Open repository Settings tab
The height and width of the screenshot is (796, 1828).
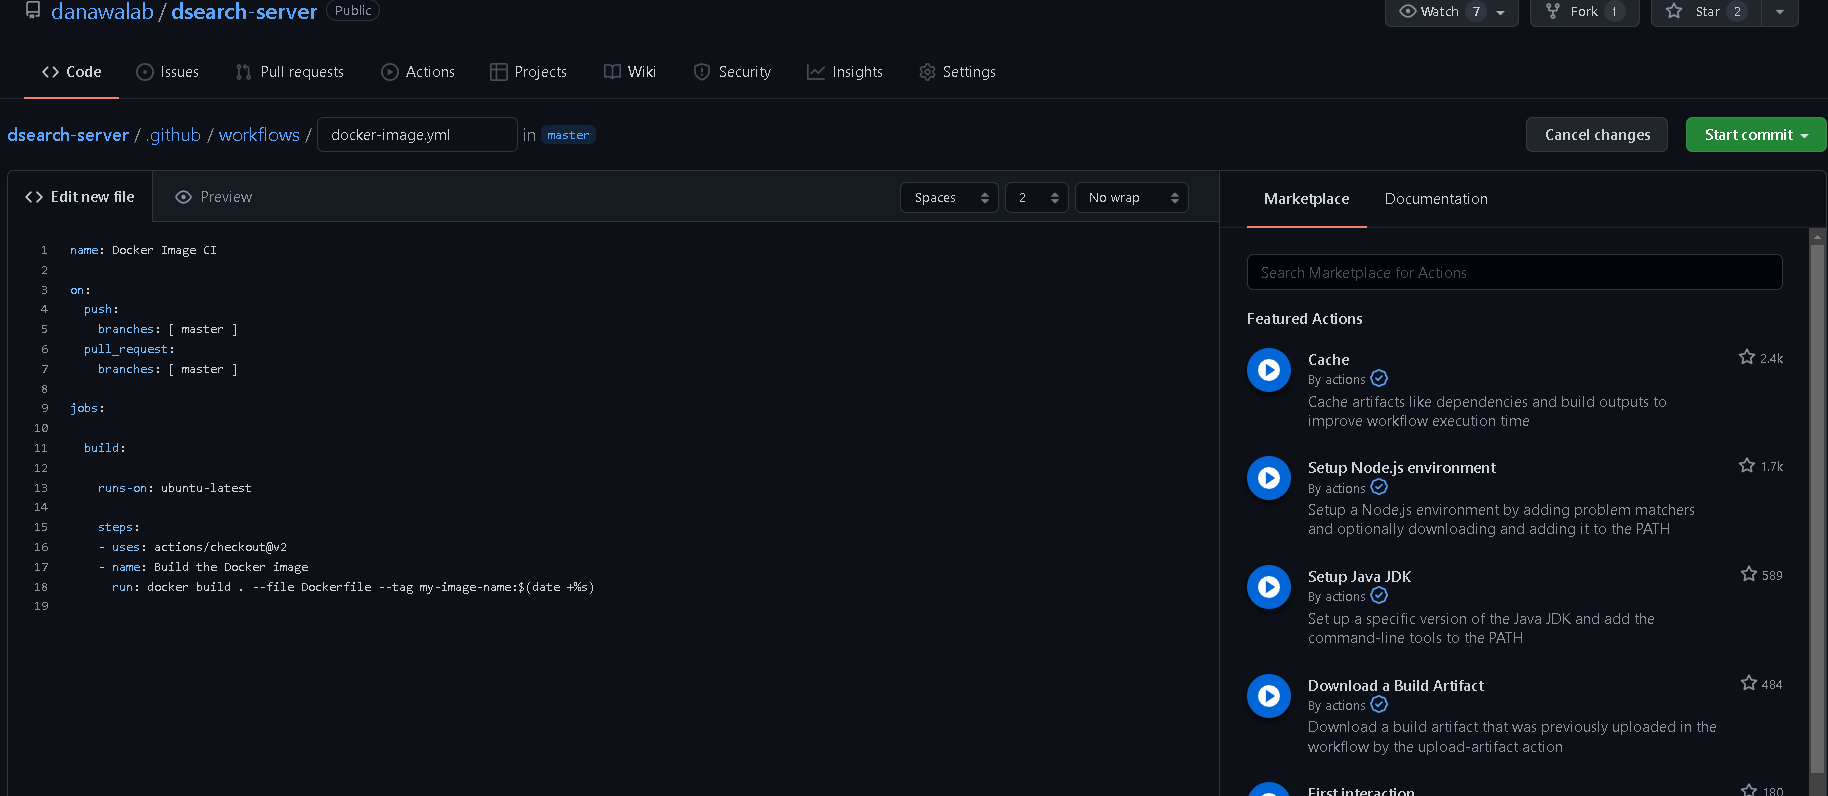[957, 72]
